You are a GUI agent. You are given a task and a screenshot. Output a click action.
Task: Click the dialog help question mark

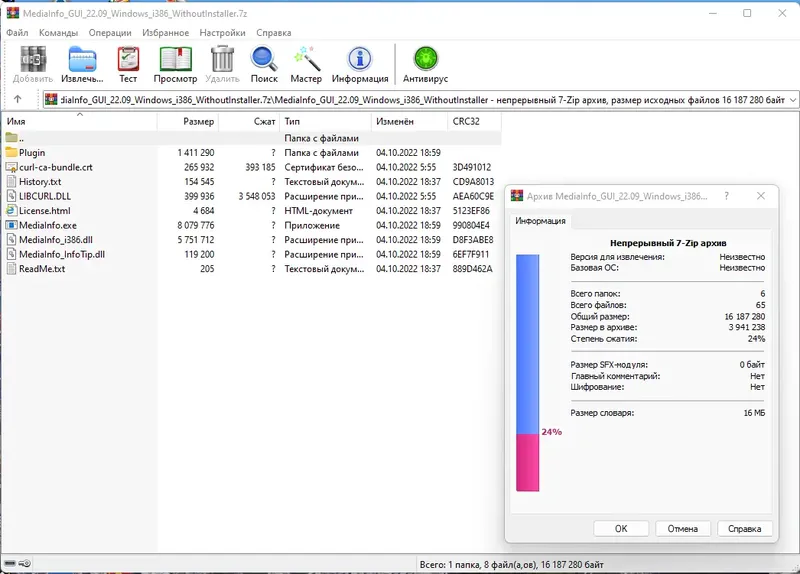coord(727,196)
